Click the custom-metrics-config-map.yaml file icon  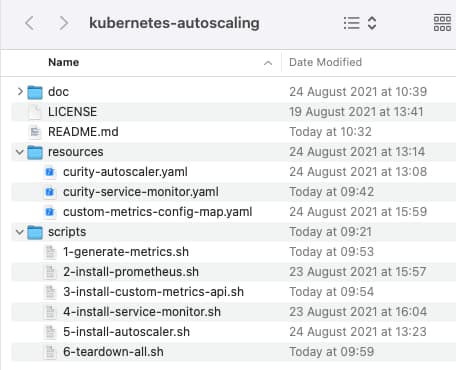click(x=50, y=212)
